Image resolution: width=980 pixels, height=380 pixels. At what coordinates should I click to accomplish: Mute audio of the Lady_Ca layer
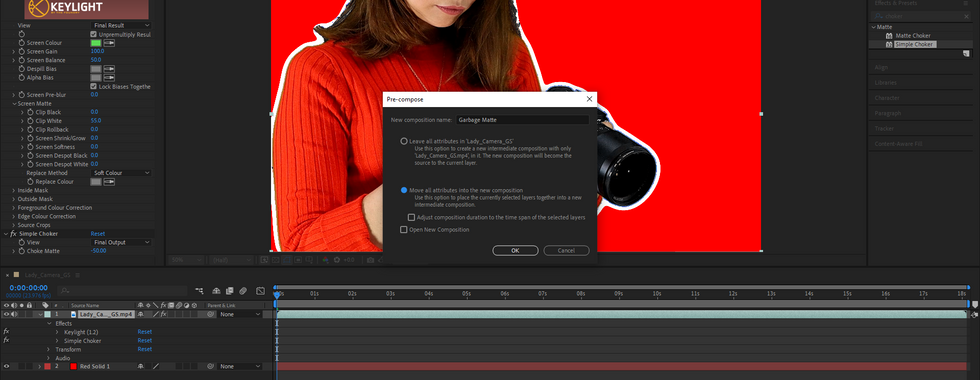pos(14,314)
